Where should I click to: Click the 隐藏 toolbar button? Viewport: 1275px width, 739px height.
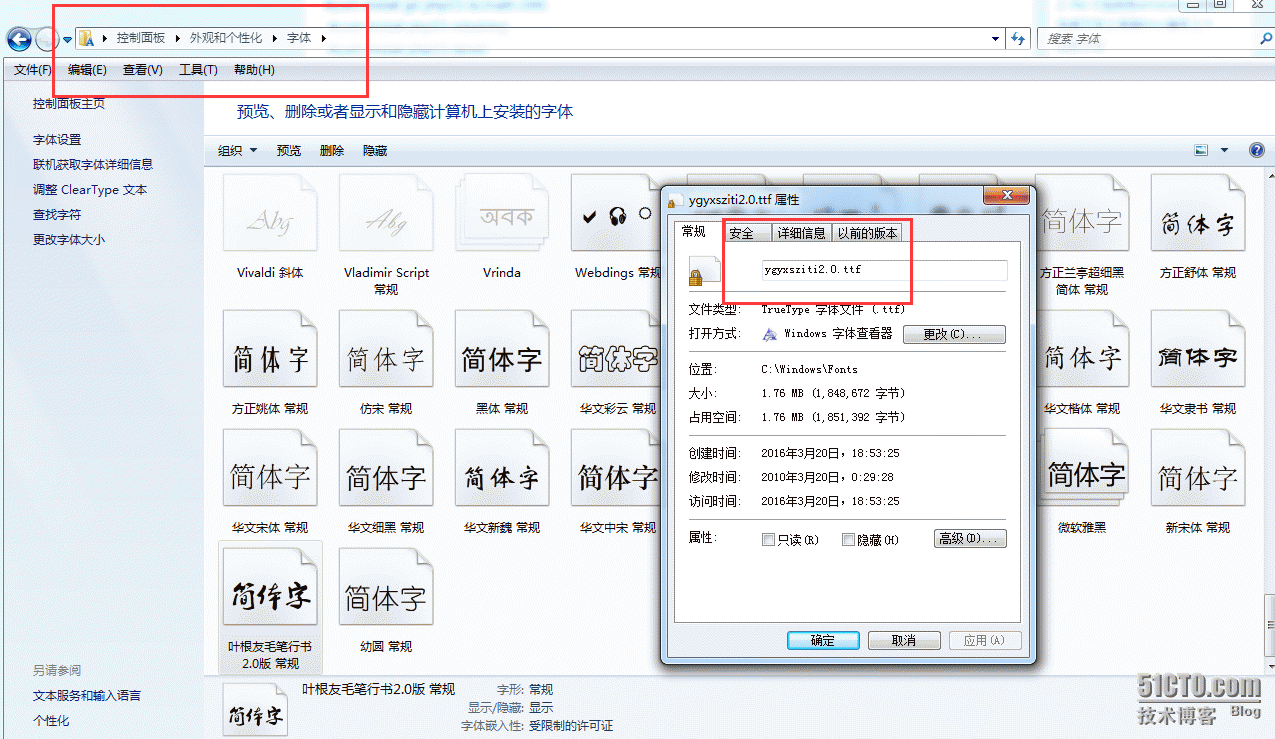pos(375,151)
